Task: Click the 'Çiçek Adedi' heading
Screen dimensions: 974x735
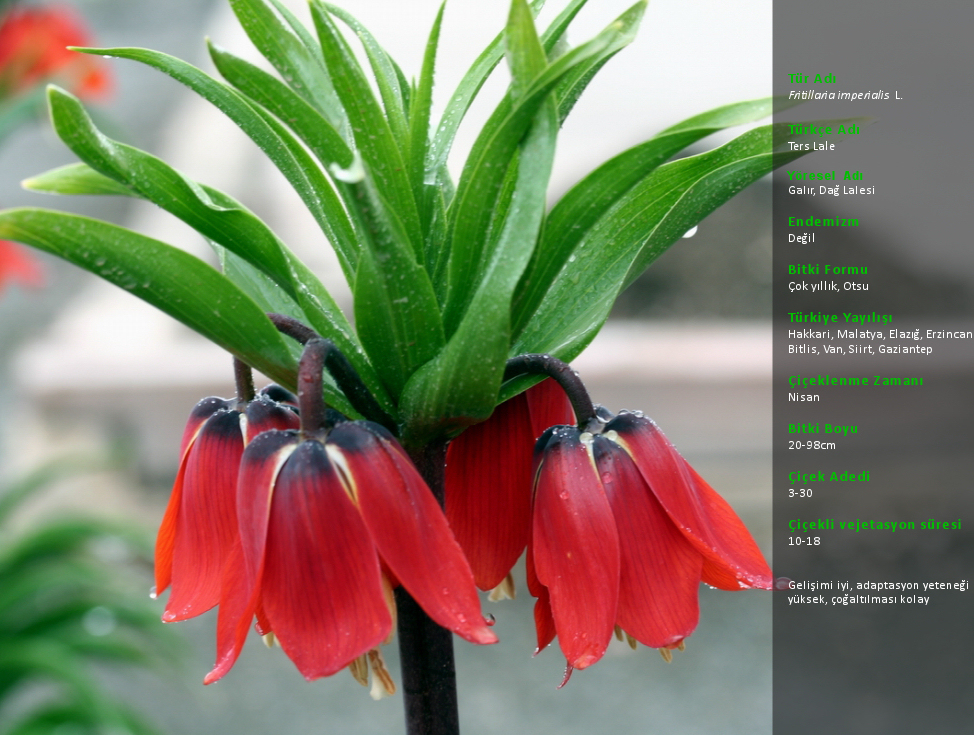Action: point(829,477)
